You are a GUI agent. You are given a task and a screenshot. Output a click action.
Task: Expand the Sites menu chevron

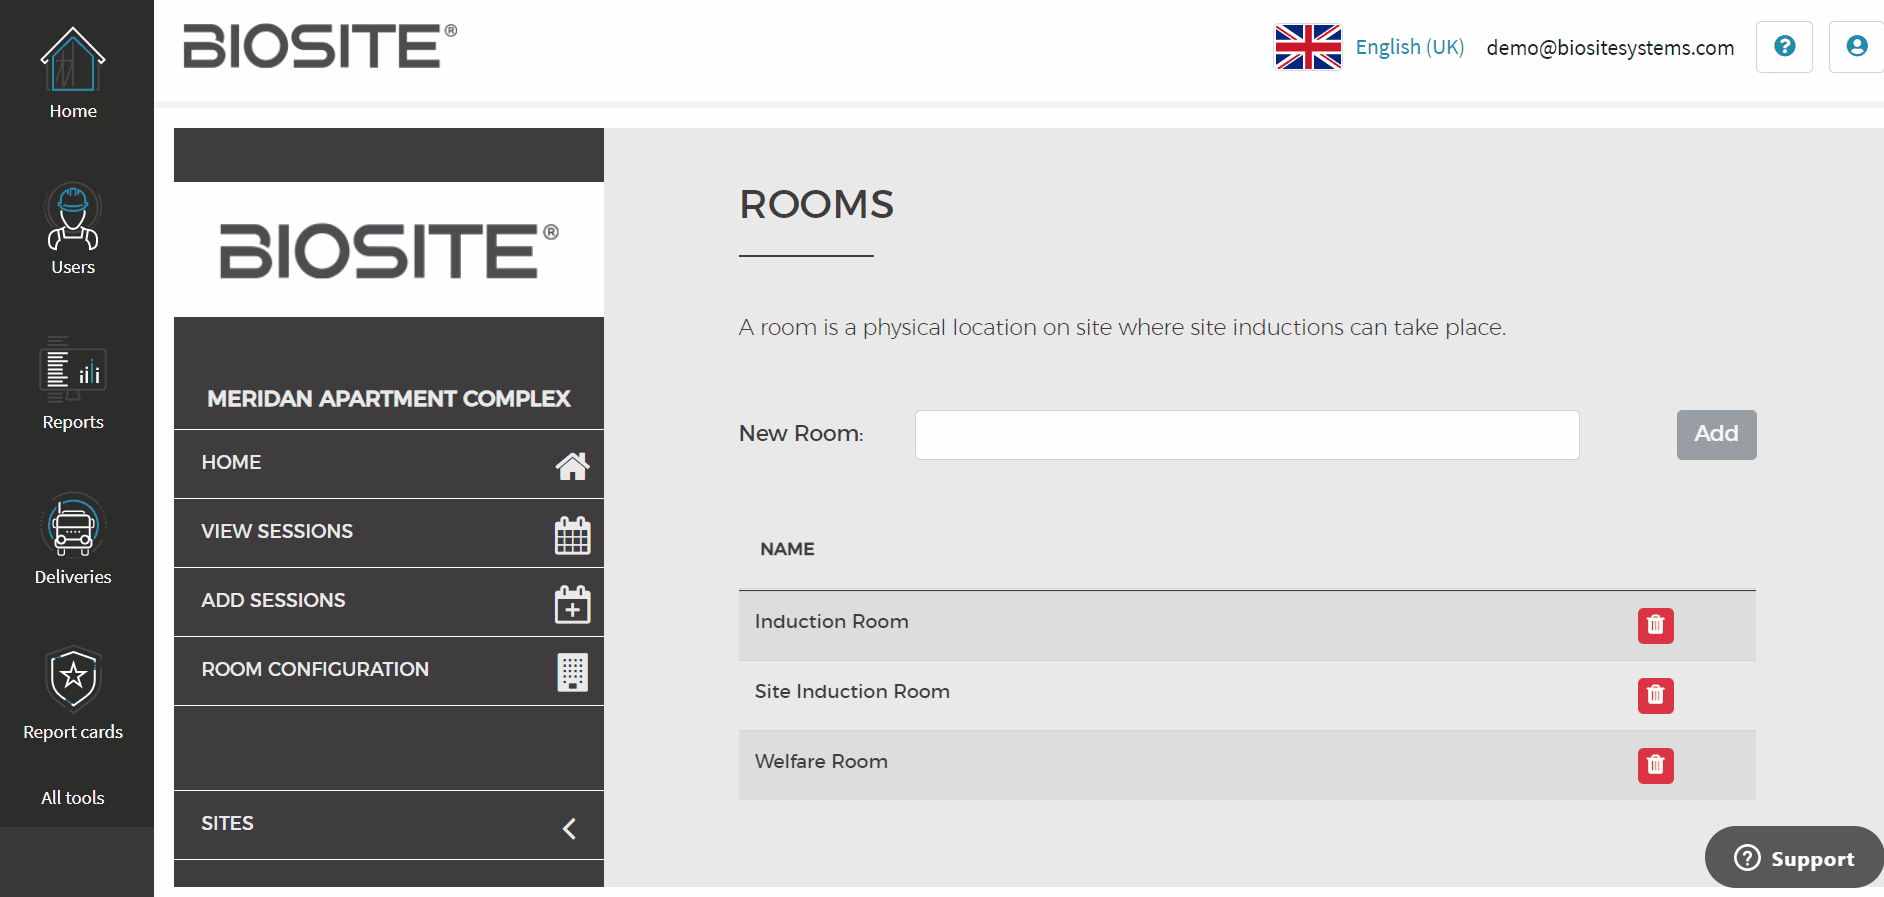pos(569,828)
